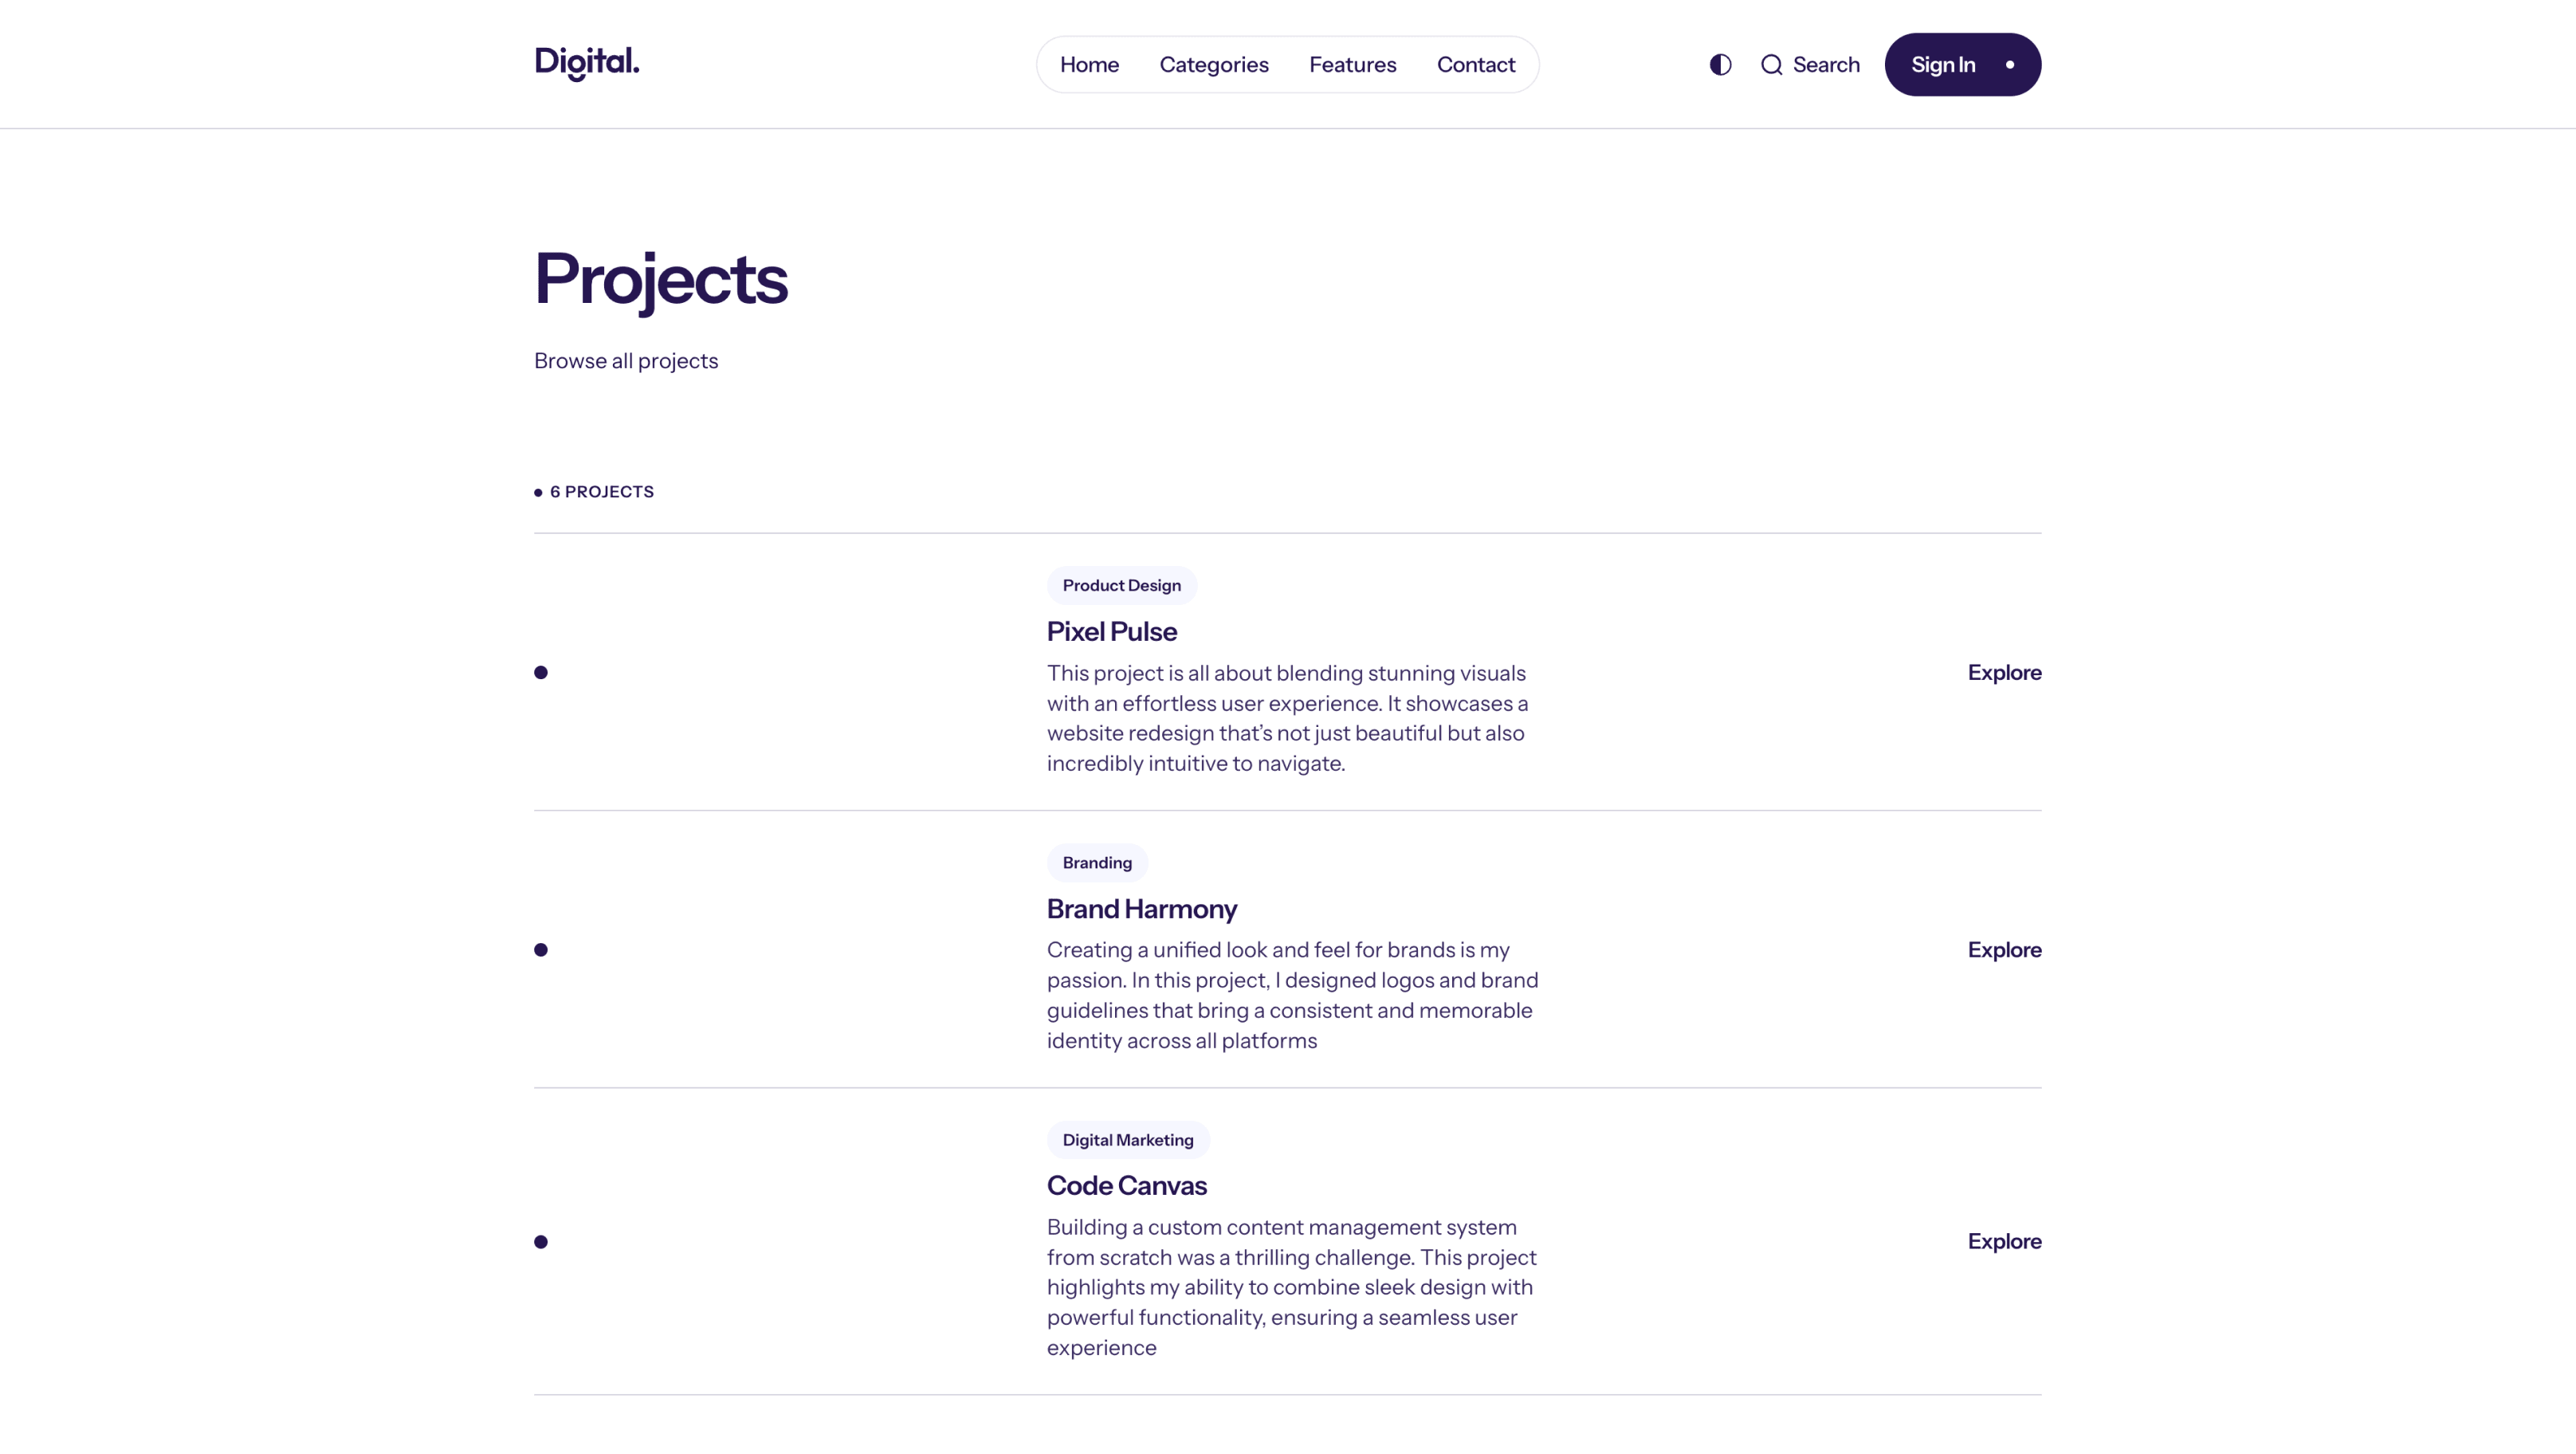This screenshot has height=1454, width=2576.
Task: Toggle the dark mode contrast icon
Action: point(1720,65)
